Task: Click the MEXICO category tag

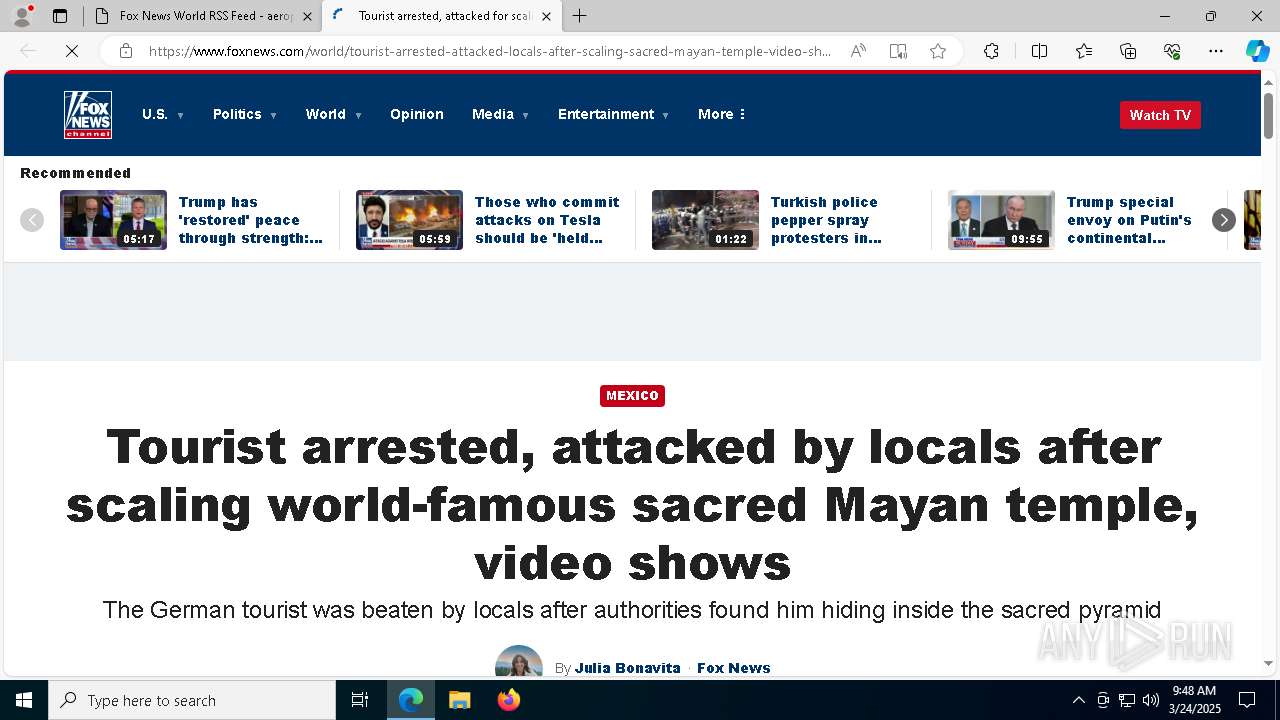Action: [632, 396]
